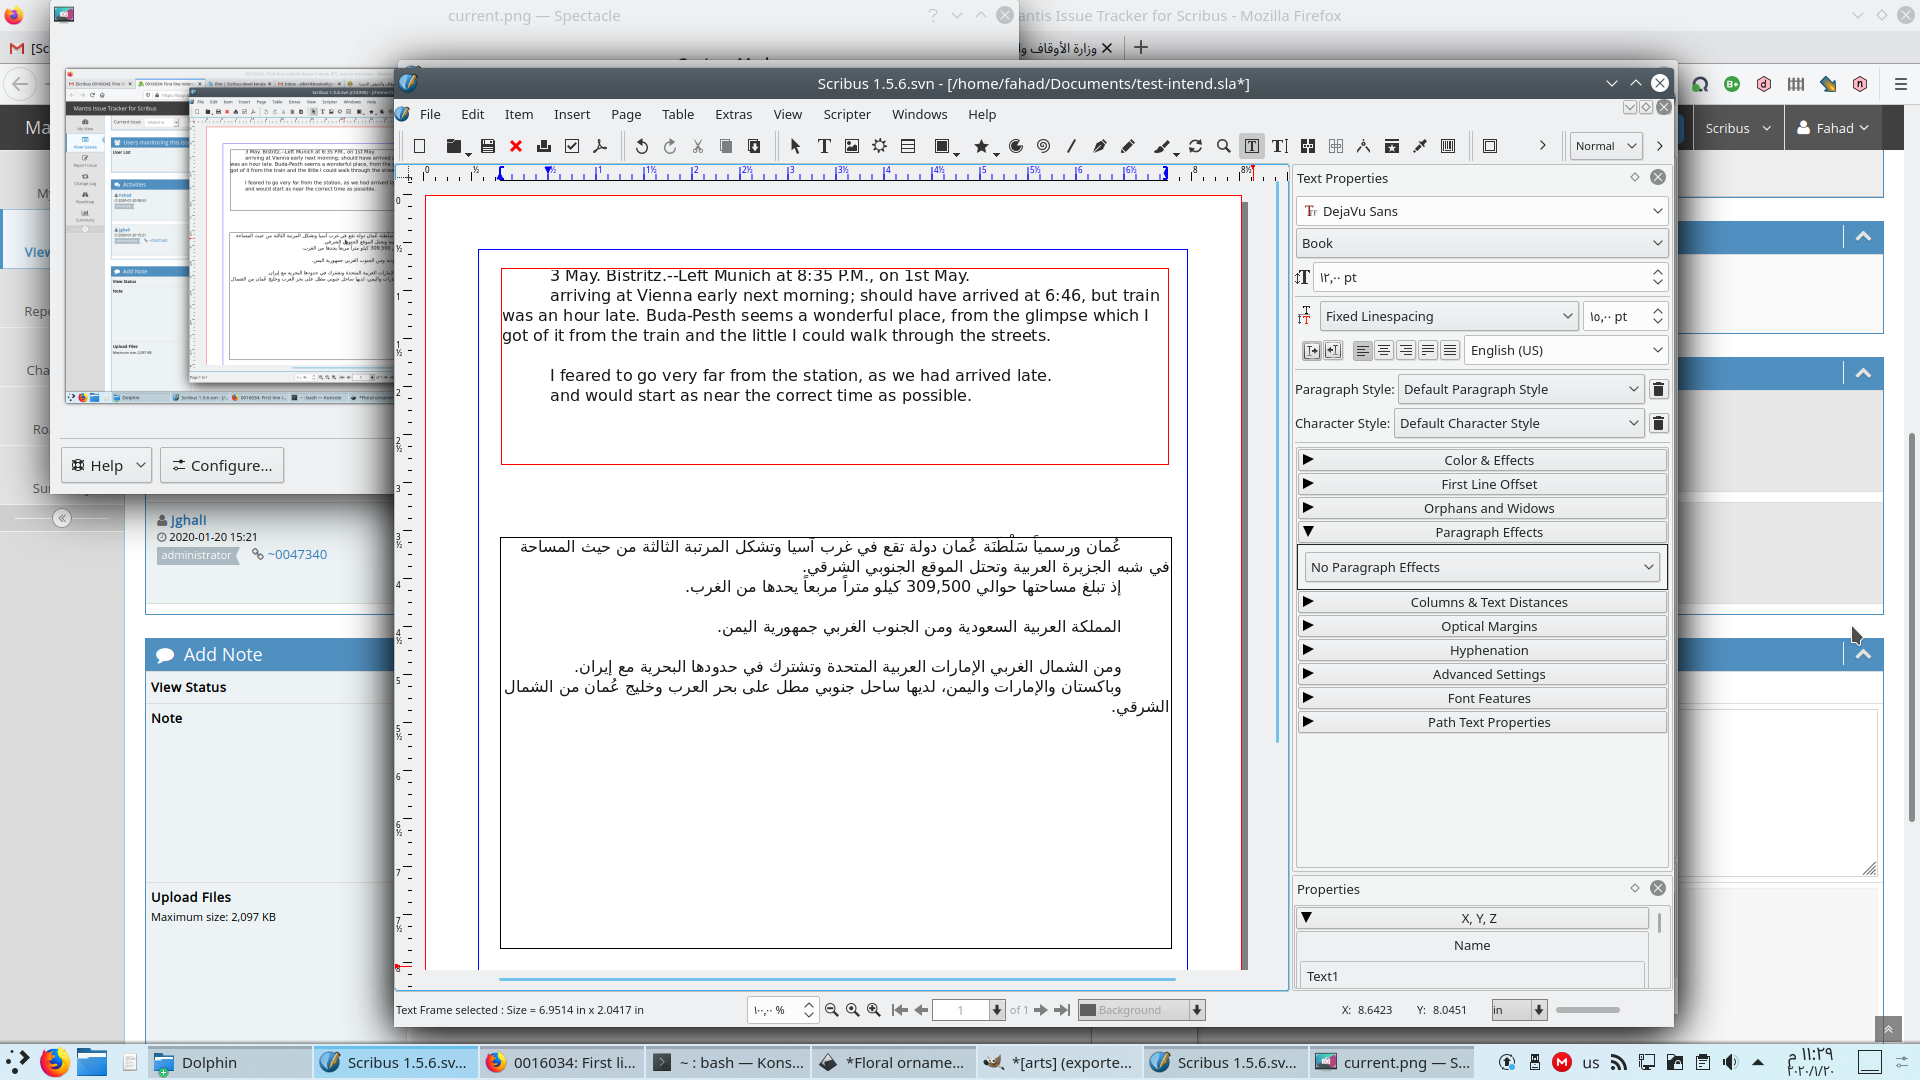Click the Link Text Frames icon

tap(1308, 146)
